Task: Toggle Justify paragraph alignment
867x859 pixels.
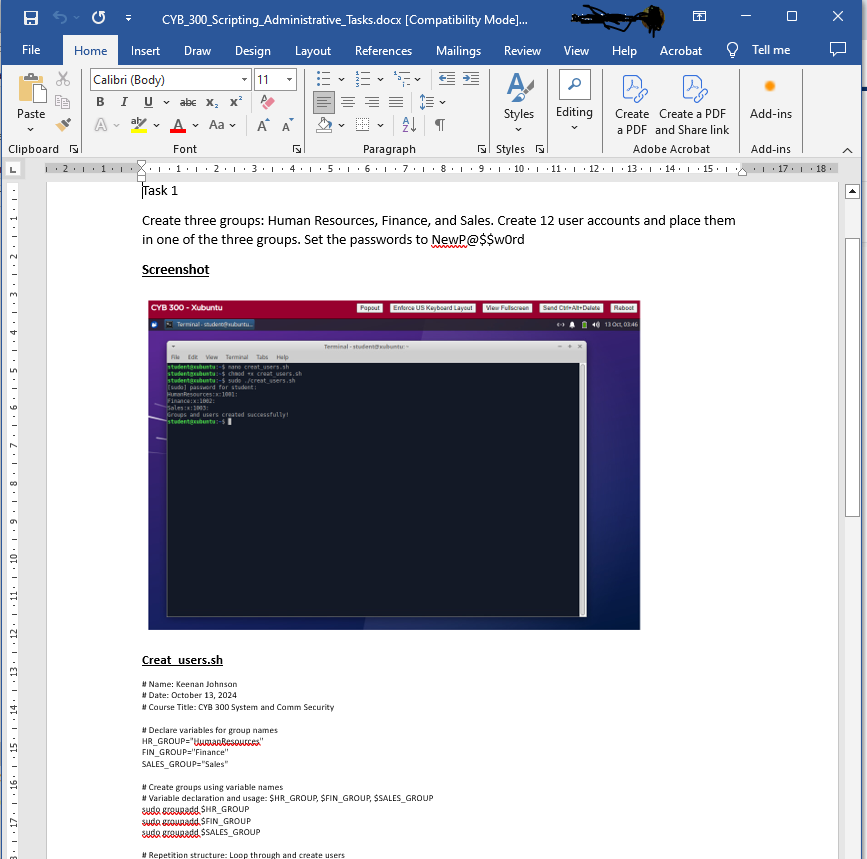Action: [x=396, y=102]
